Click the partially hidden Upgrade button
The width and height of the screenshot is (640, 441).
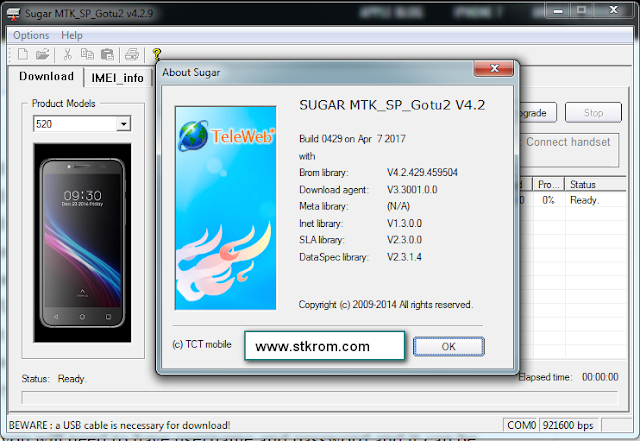click(537, 113)
